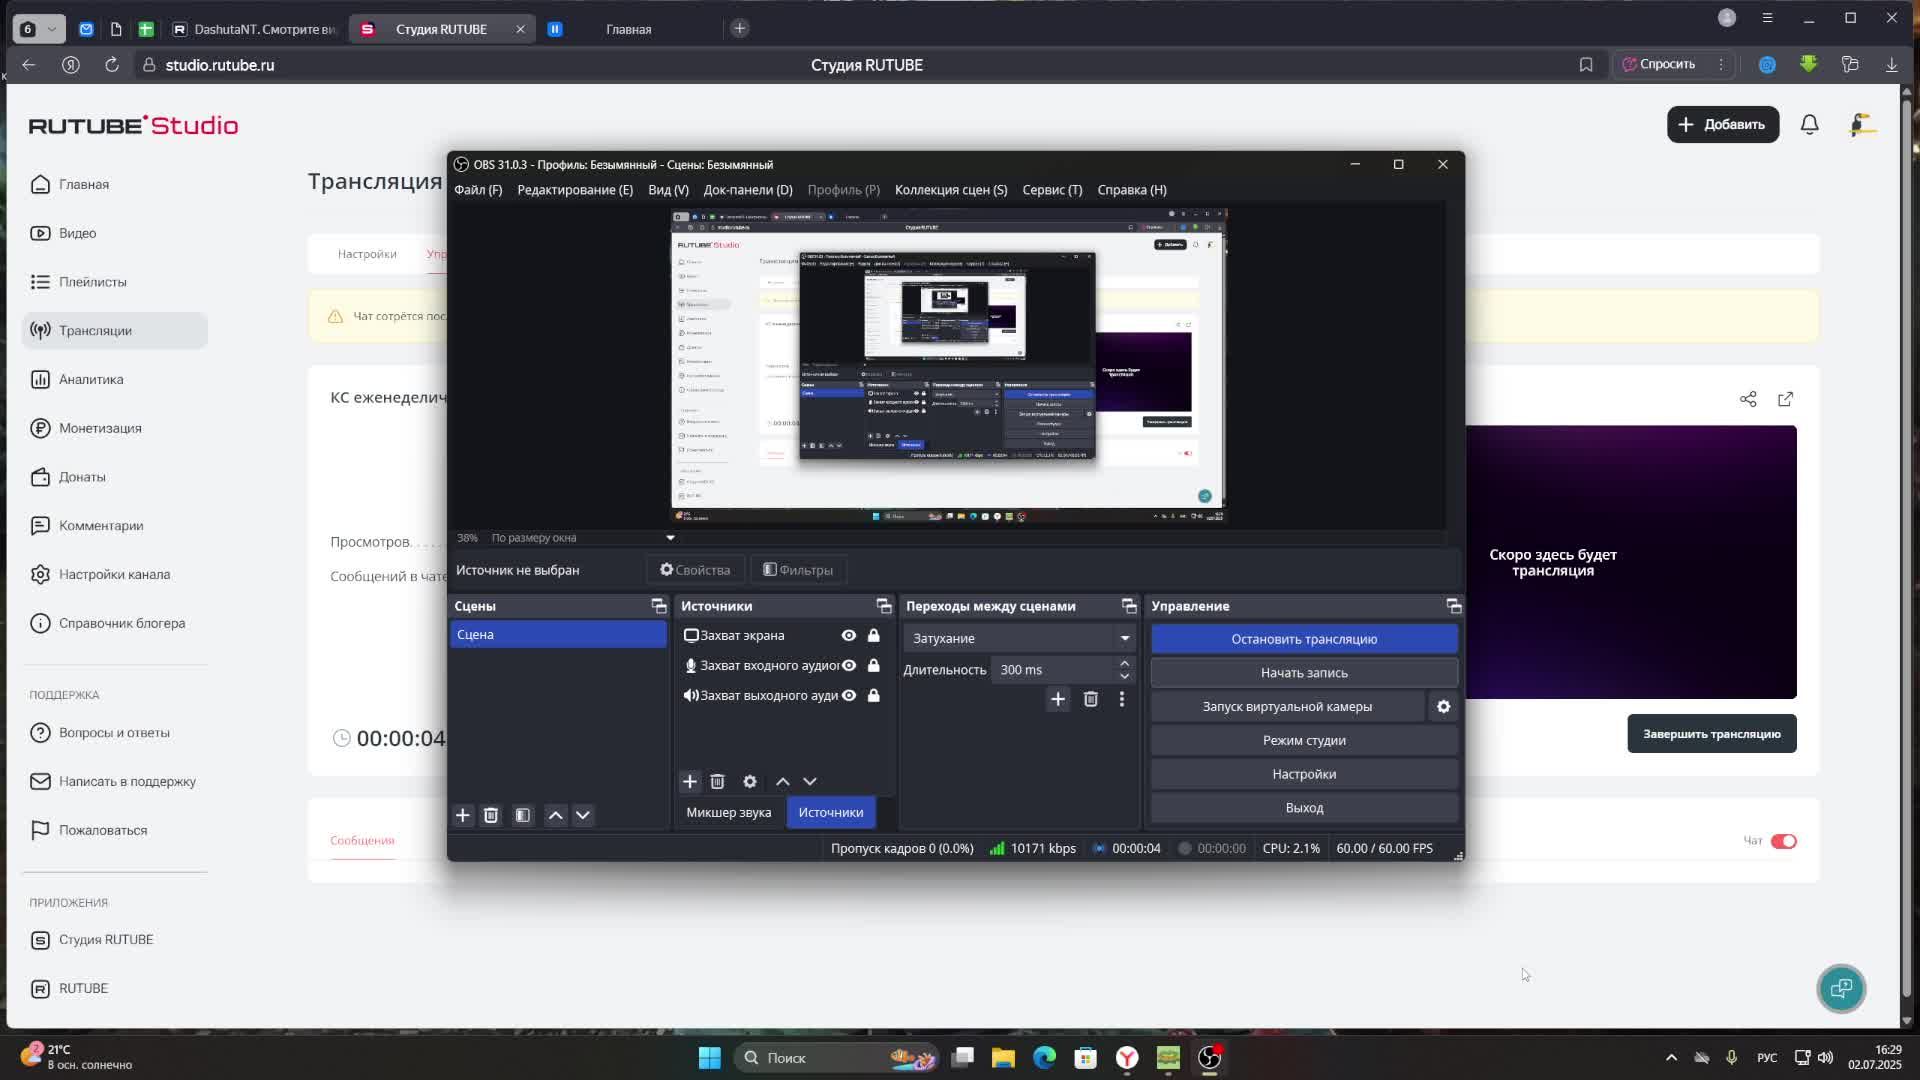
Task: Add a transition with plus icon
Action: [x=1057, y=700]
